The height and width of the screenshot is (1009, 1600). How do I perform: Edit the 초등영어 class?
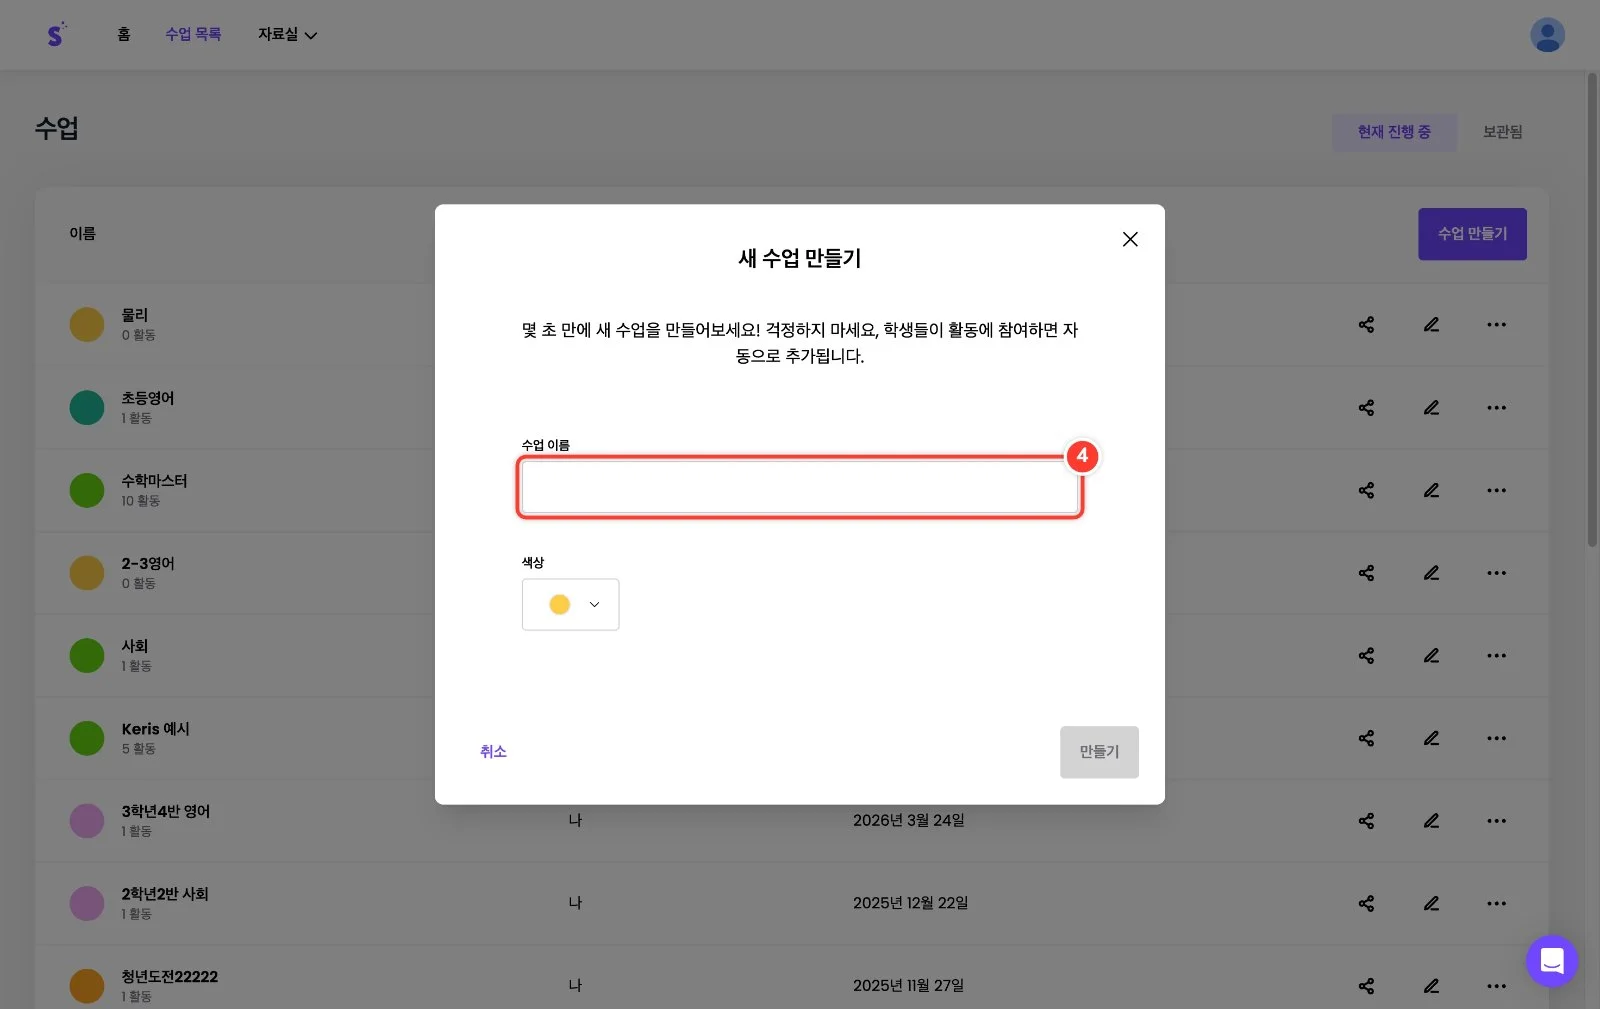coord(1431,408)
